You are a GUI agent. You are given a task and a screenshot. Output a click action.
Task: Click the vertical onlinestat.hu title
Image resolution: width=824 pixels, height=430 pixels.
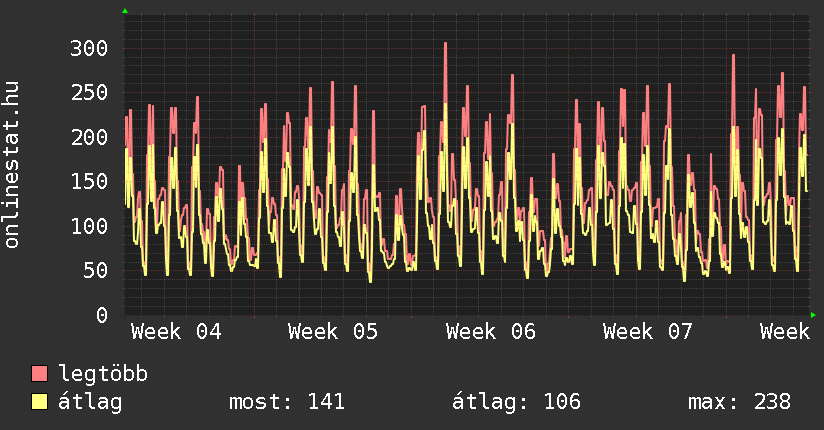(12, 165)
